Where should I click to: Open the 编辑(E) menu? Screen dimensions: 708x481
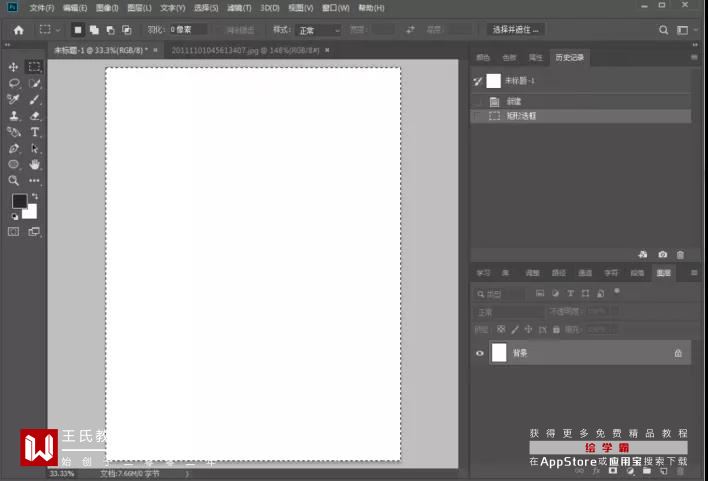coord(75,8)
